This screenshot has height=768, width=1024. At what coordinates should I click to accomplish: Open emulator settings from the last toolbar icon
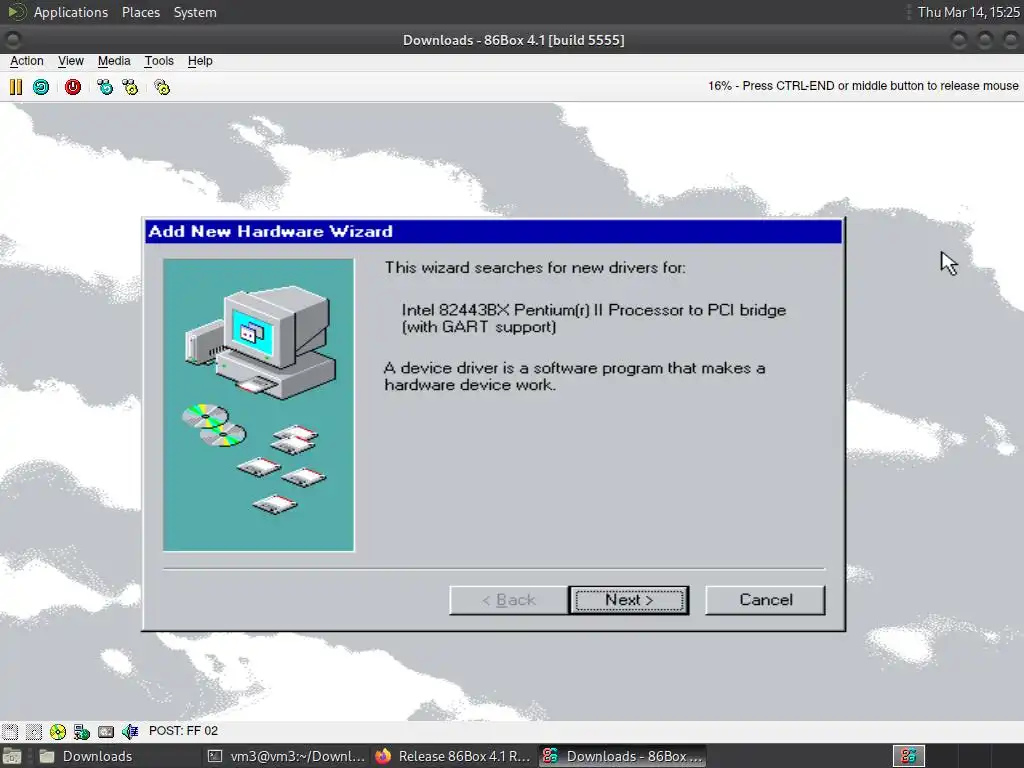click(x=162, y=87)
